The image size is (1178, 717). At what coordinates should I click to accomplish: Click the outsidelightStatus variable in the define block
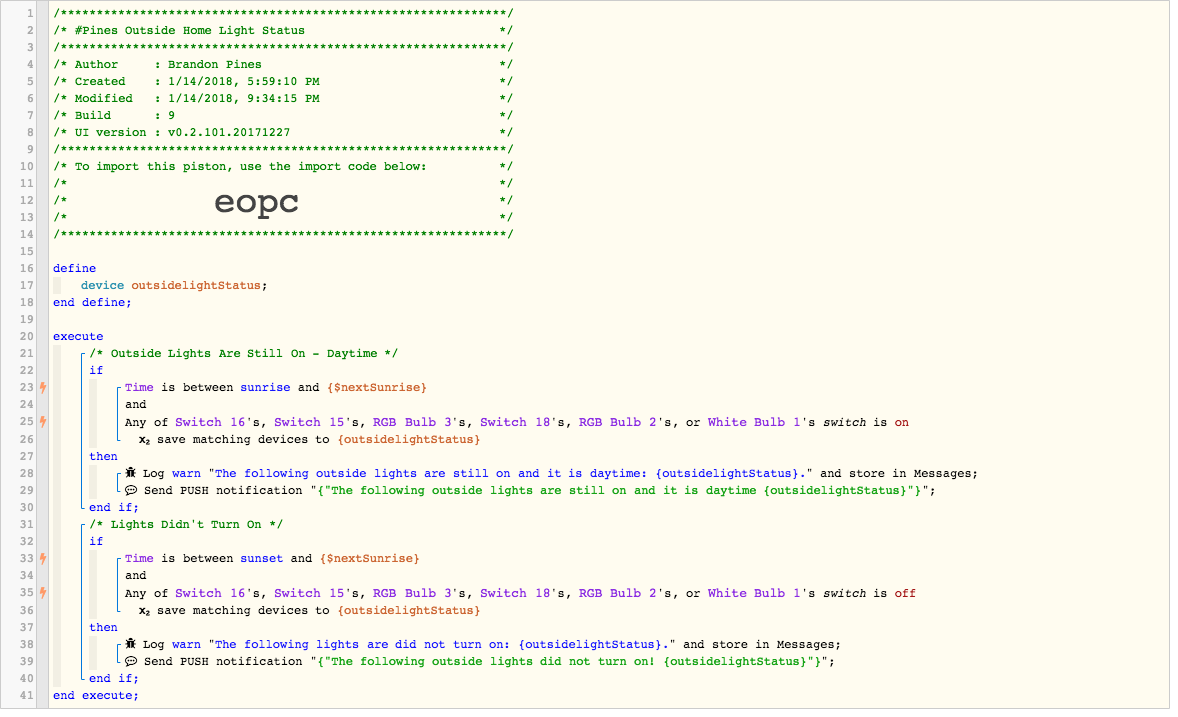pyautogui.click(x=196, y=286)
